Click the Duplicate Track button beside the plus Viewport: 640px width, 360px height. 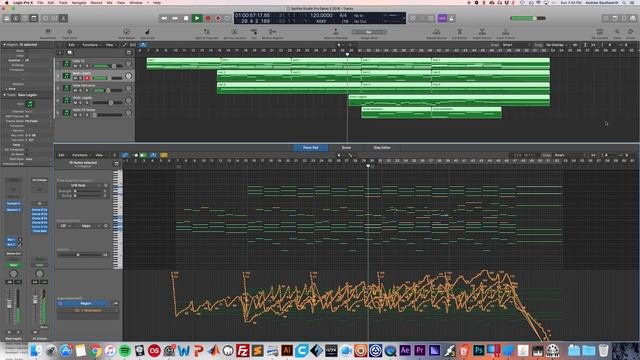(x=70, y=53)
